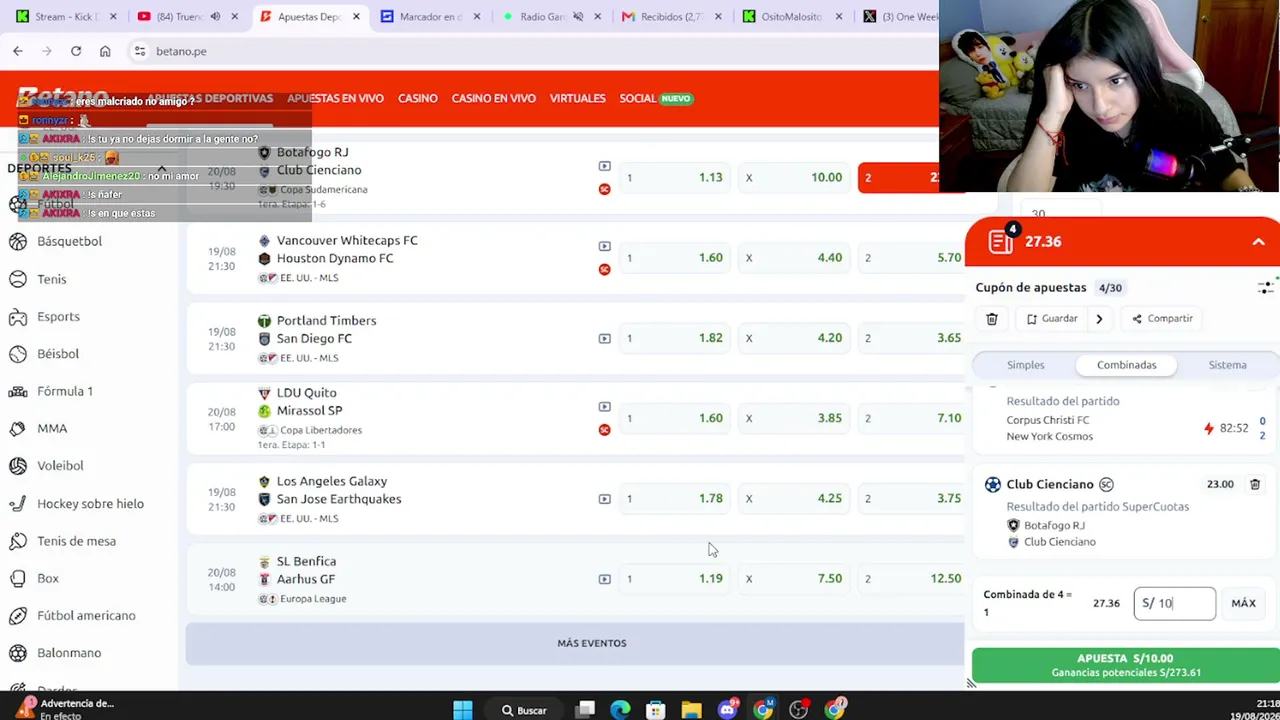This screenshot has height=720, width=1280.
Task: Select draw odds 7.50 for Benfica match
Action: point(795,578)
